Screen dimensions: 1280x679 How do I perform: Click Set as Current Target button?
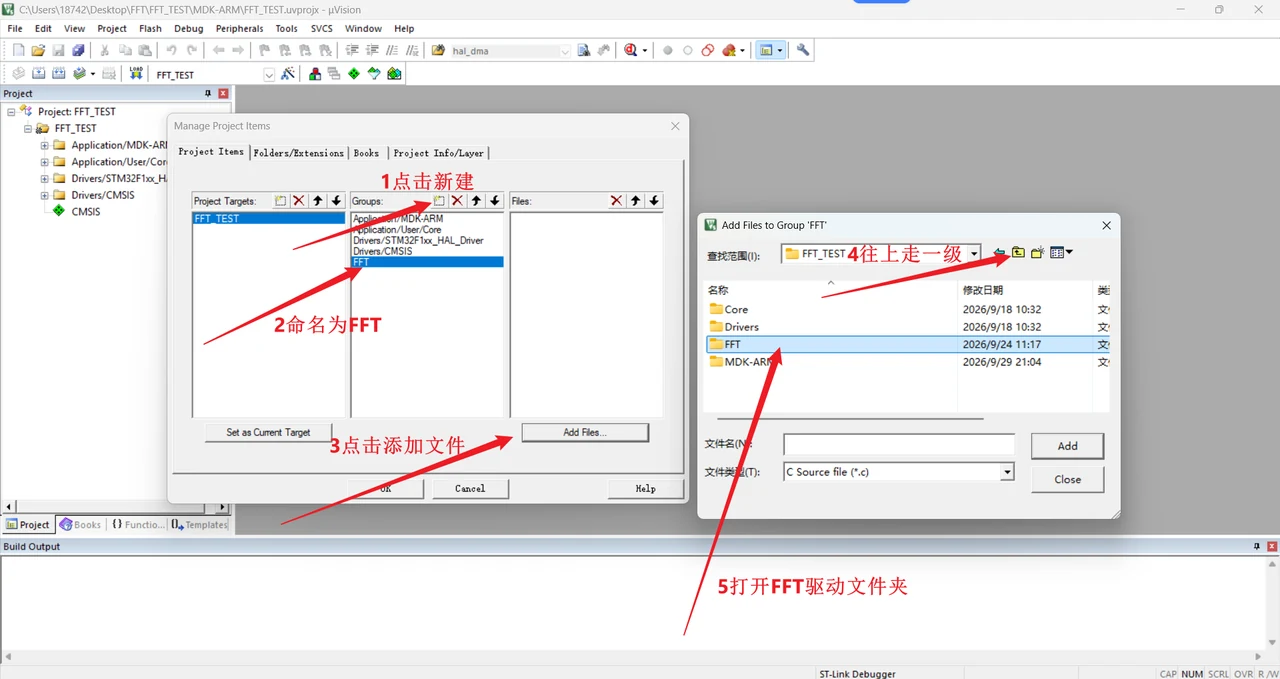(268, 432)
